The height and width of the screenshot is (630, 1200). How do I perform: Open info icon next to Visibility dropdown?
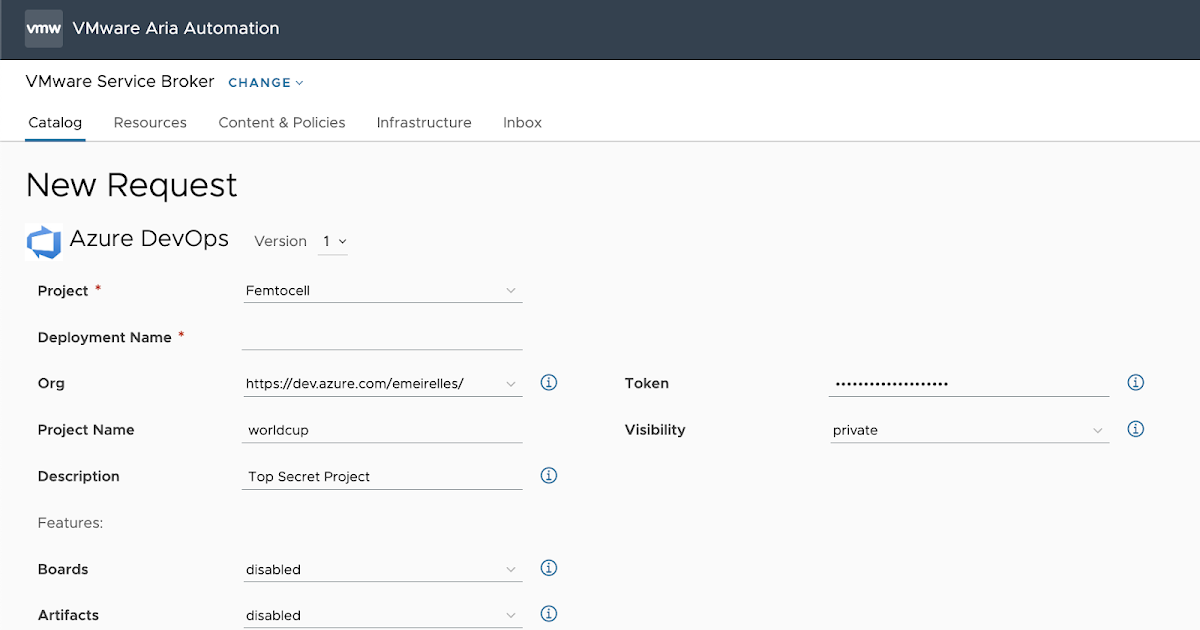[x=1135, y=429]
